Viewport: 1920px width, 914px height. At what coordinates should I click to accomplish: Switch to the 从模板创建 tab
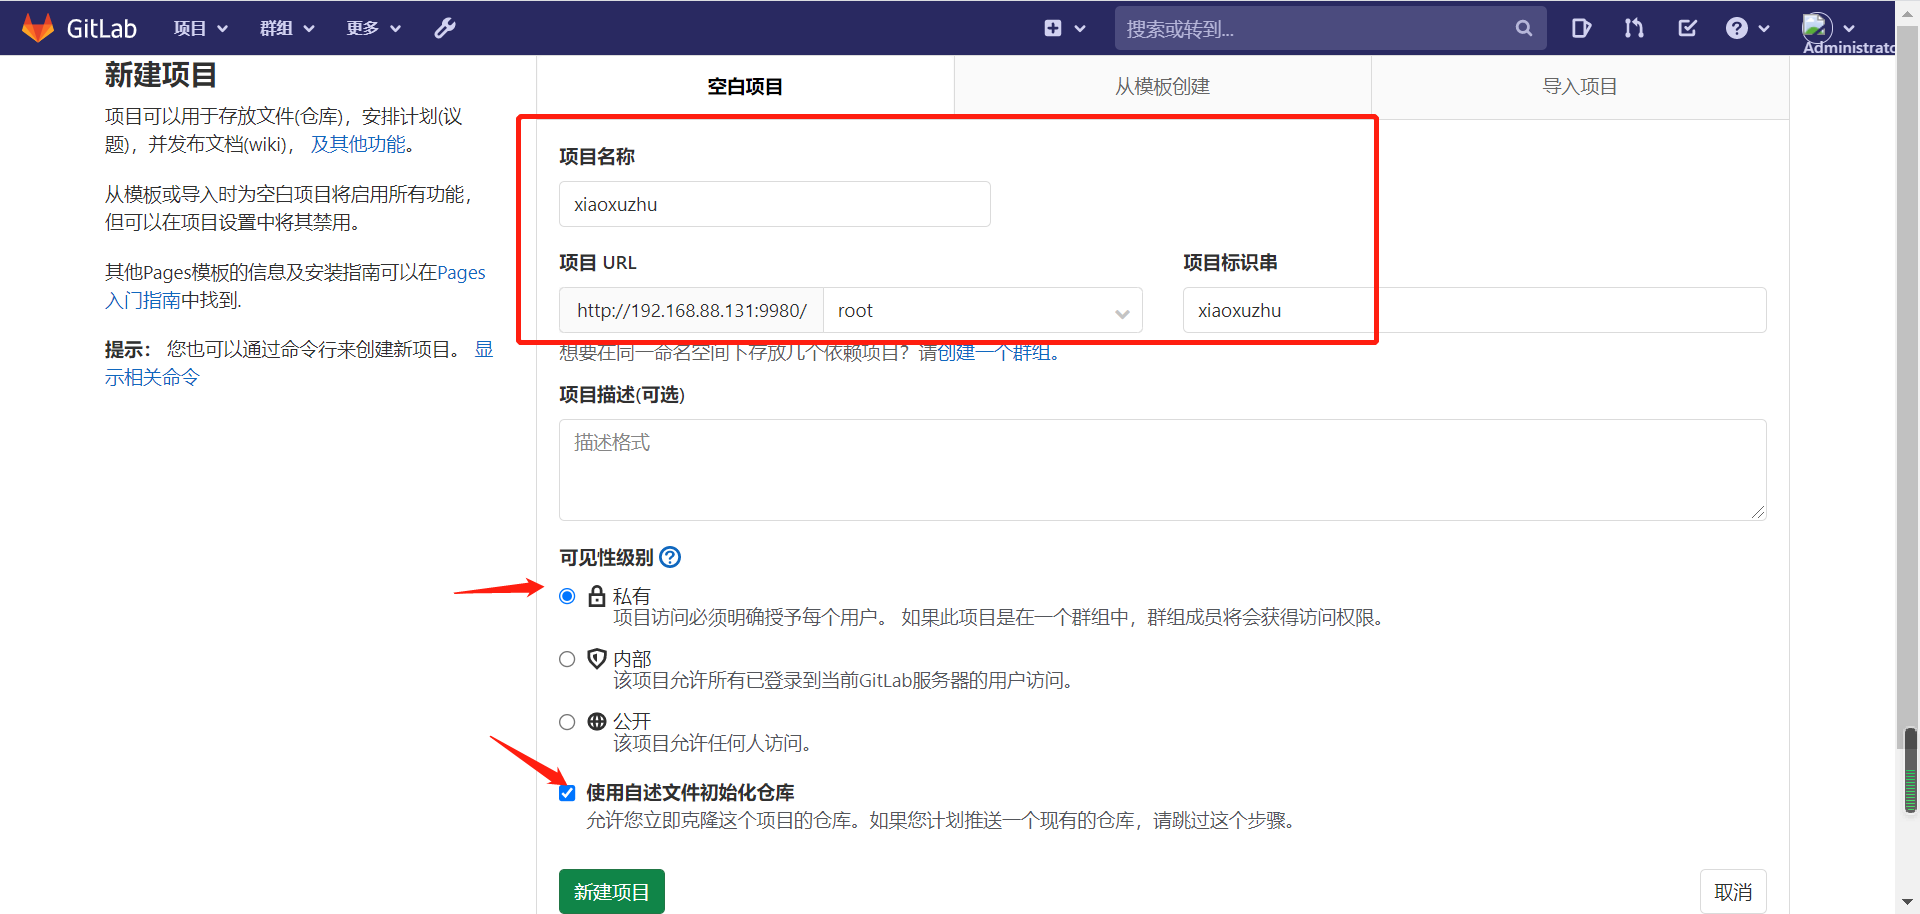tap(1163, 87)
